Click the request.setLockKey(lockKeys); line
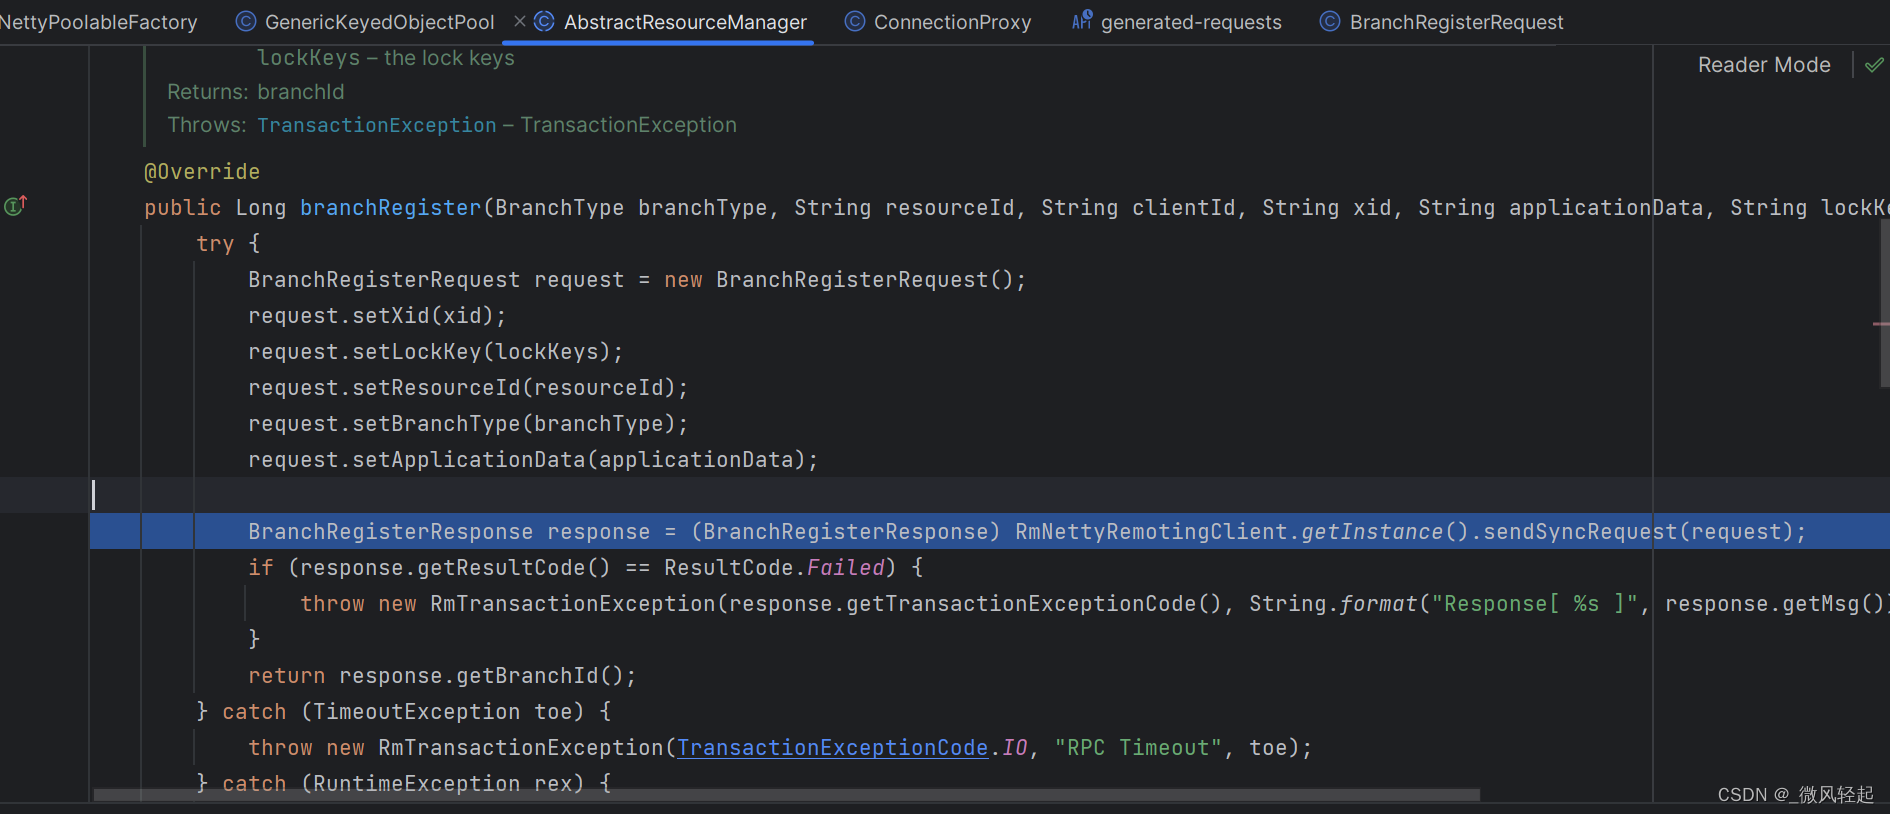 click(436, 352)
